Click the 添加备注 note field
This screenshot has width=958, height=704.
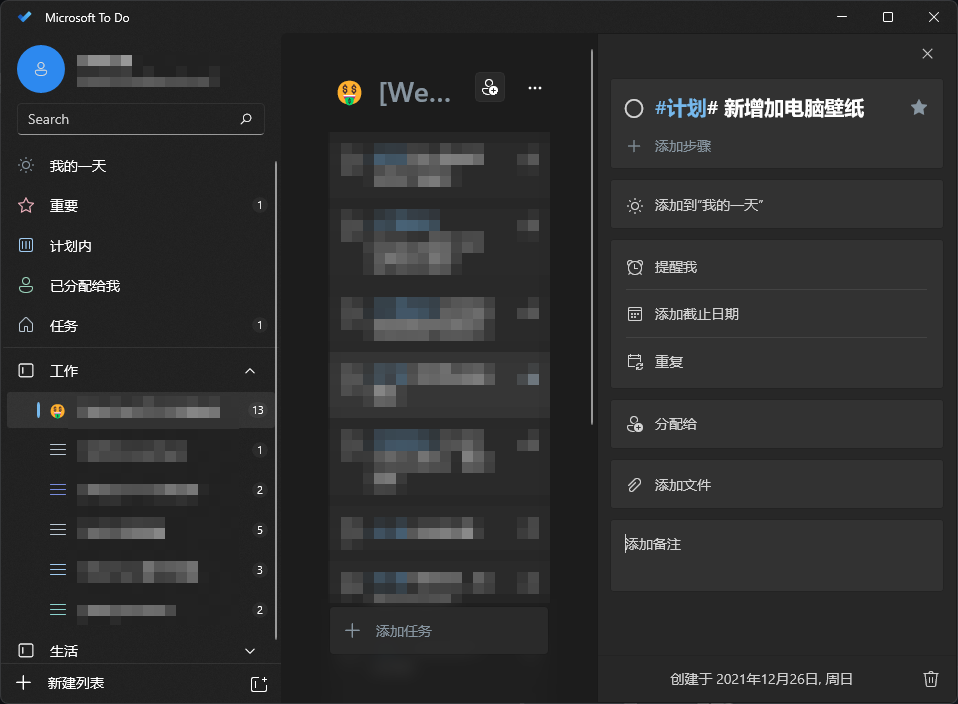(x=777, y=556)
